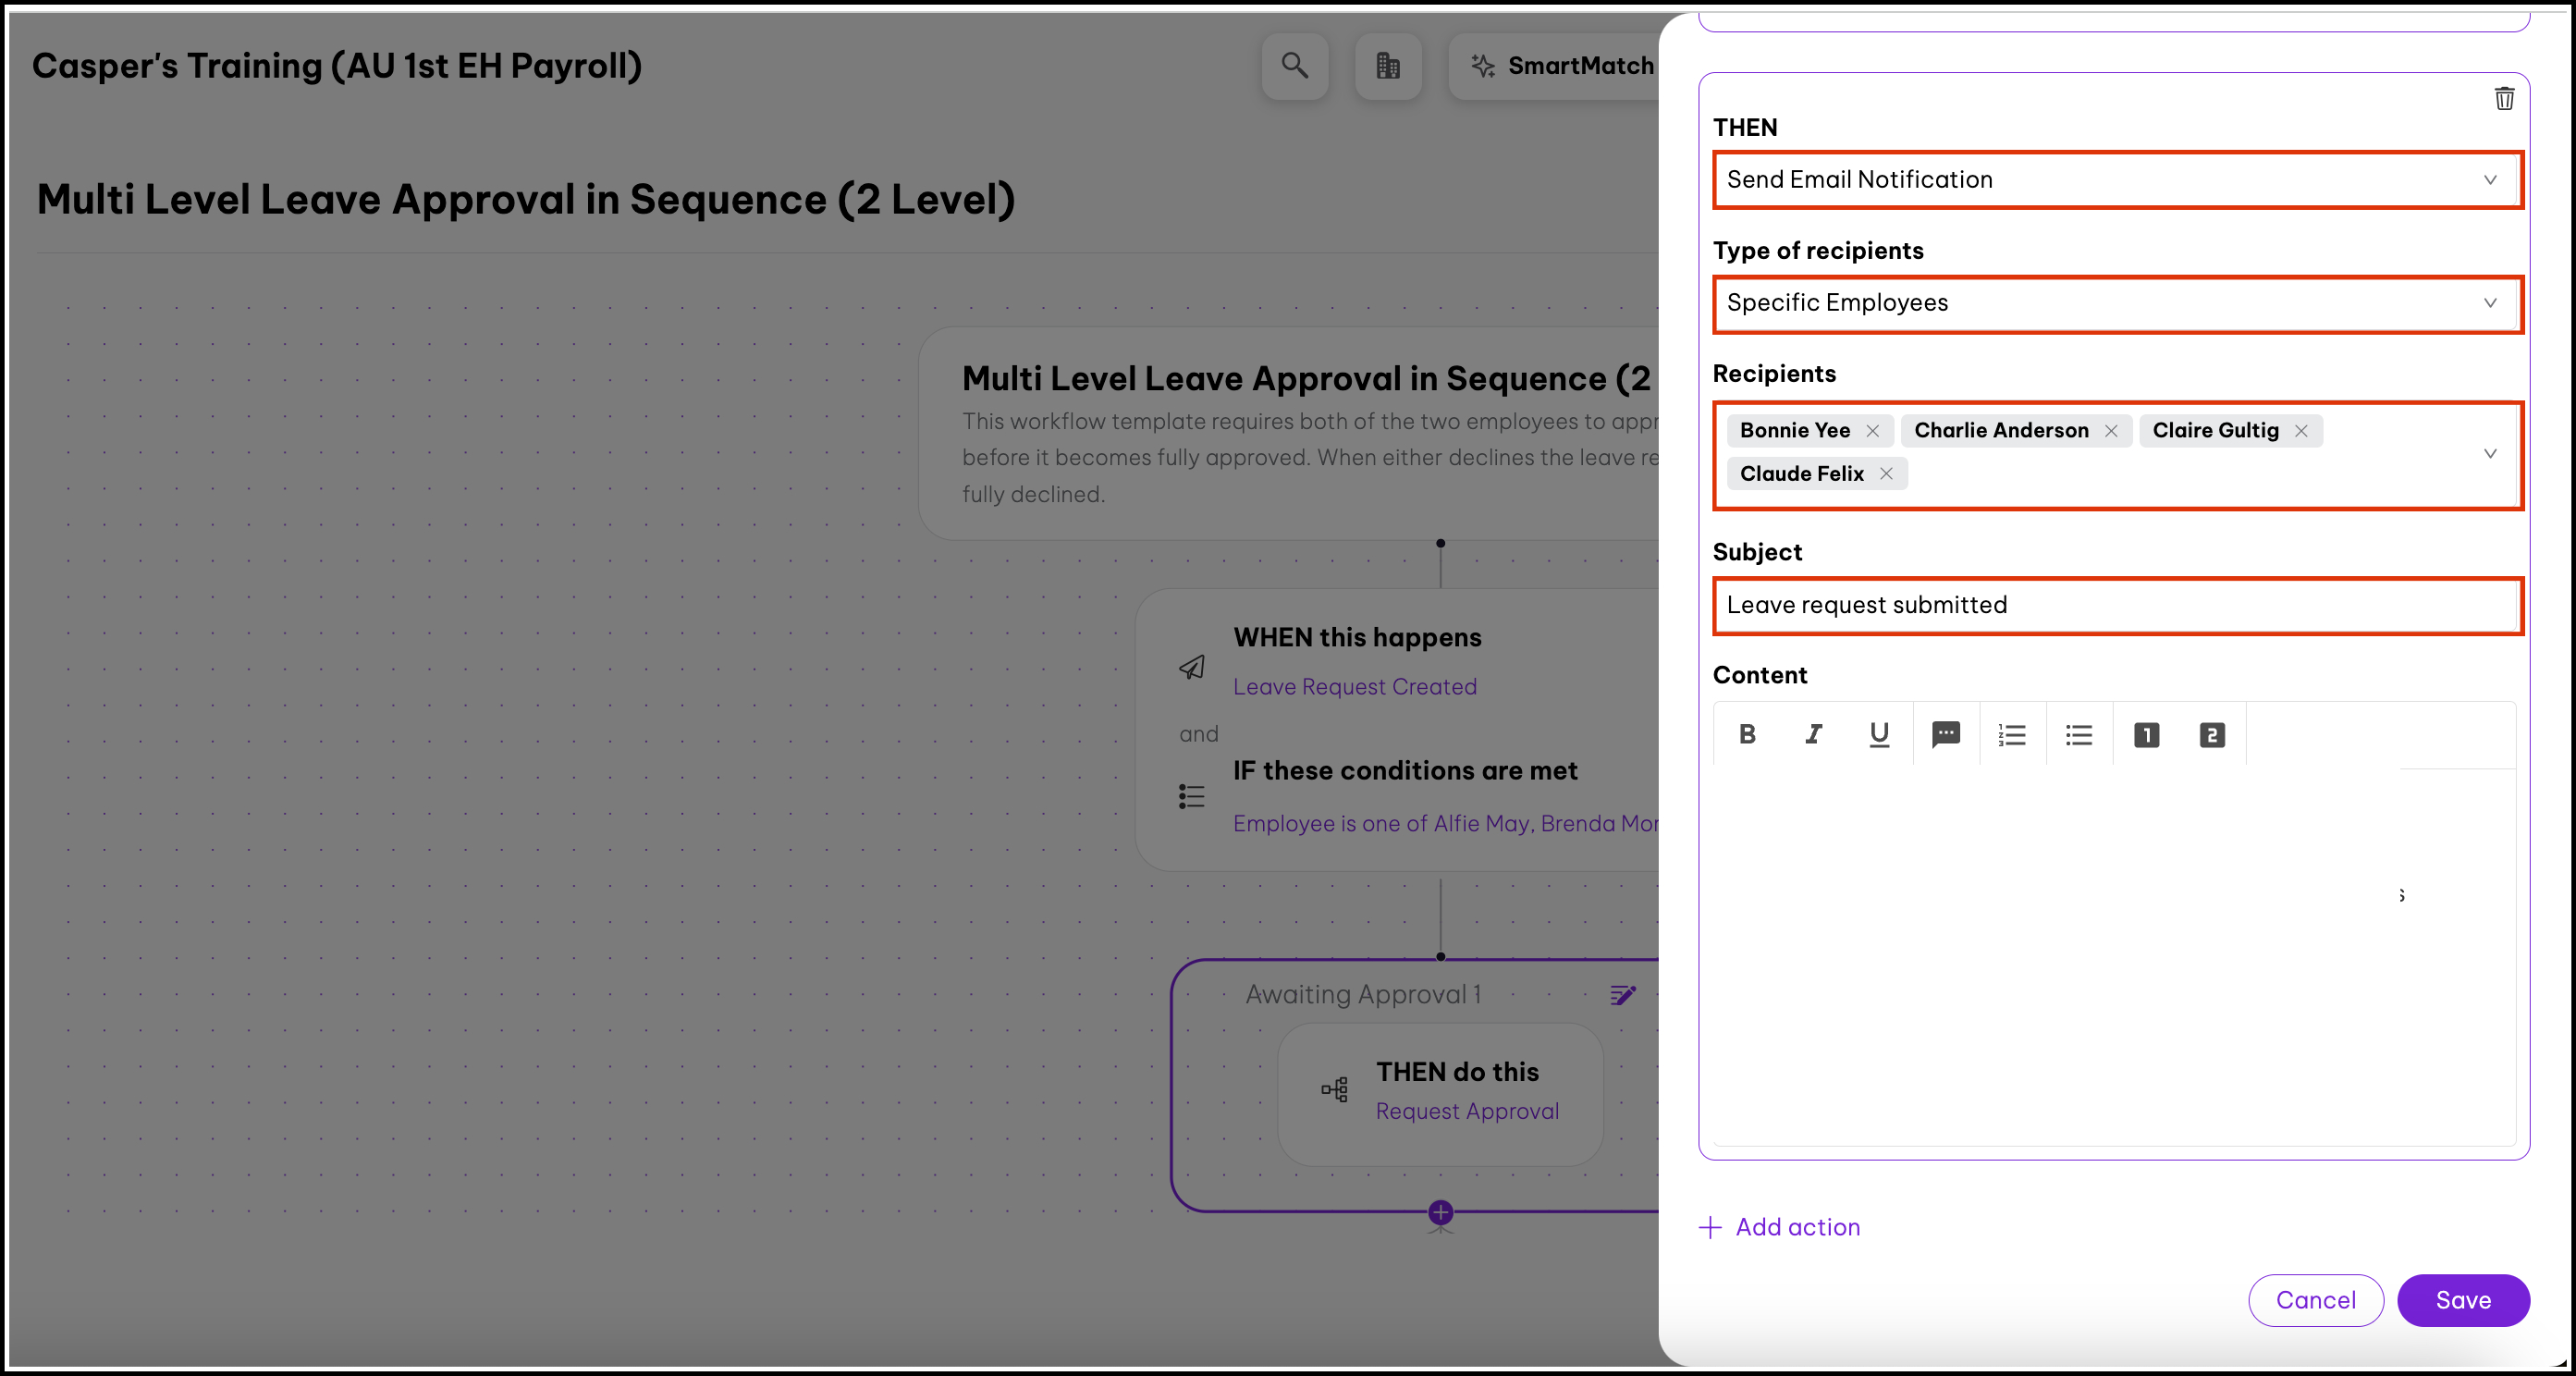Click the blockquote speech bubble icon
The image size is (2576, 1376).
[1945, 734]
